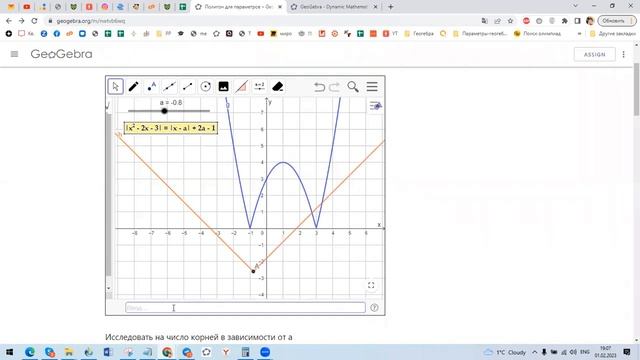Open File Explorer from the taskbar

coord(69,352)
